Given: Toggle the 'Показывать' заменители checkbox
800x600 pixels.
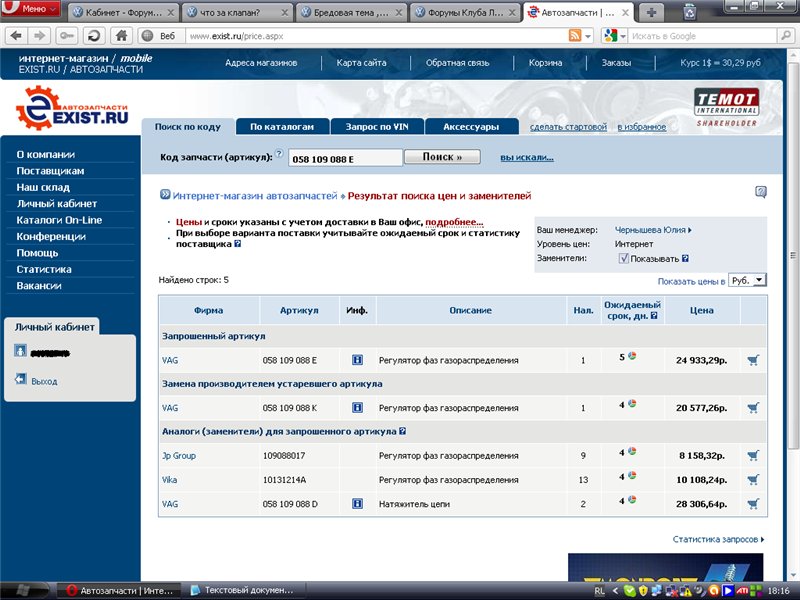Looking at the screenshot, I should coord(623,258).
